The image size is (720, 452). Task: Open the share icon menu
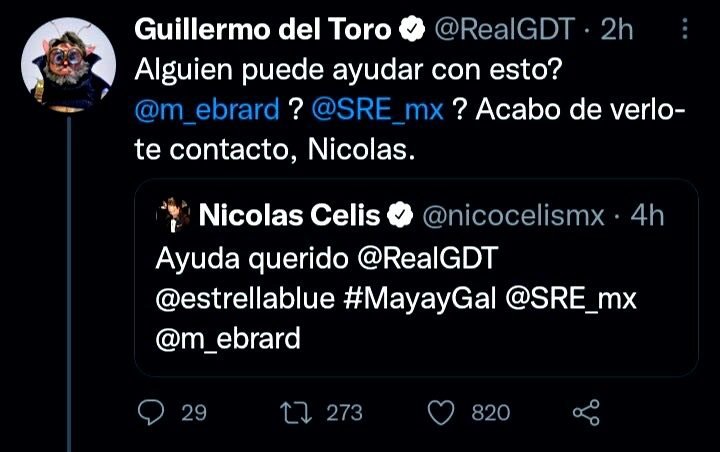[x=584, y=413]
